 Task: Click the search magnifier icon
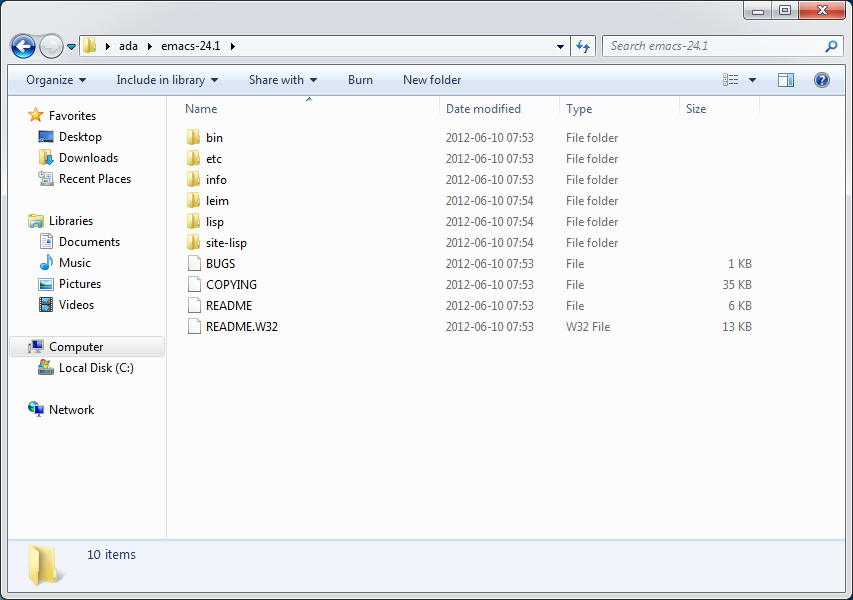(x=831, y=46)
